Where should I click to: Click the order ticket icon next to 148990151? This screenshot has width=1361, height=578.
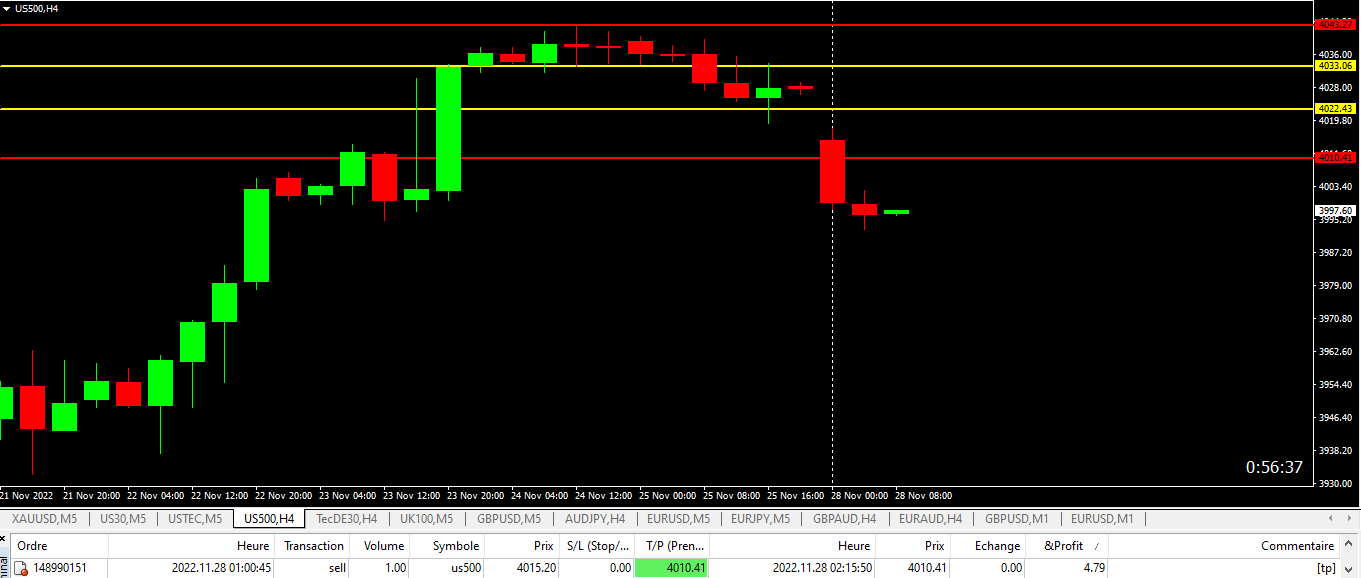(x=20, y=568)
